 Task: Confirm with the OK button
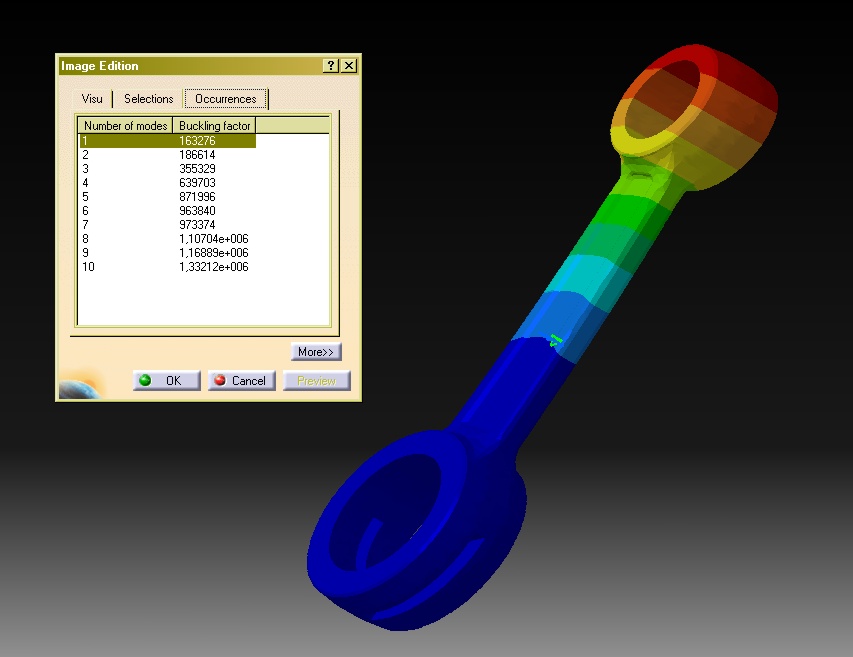pos(166,381)
